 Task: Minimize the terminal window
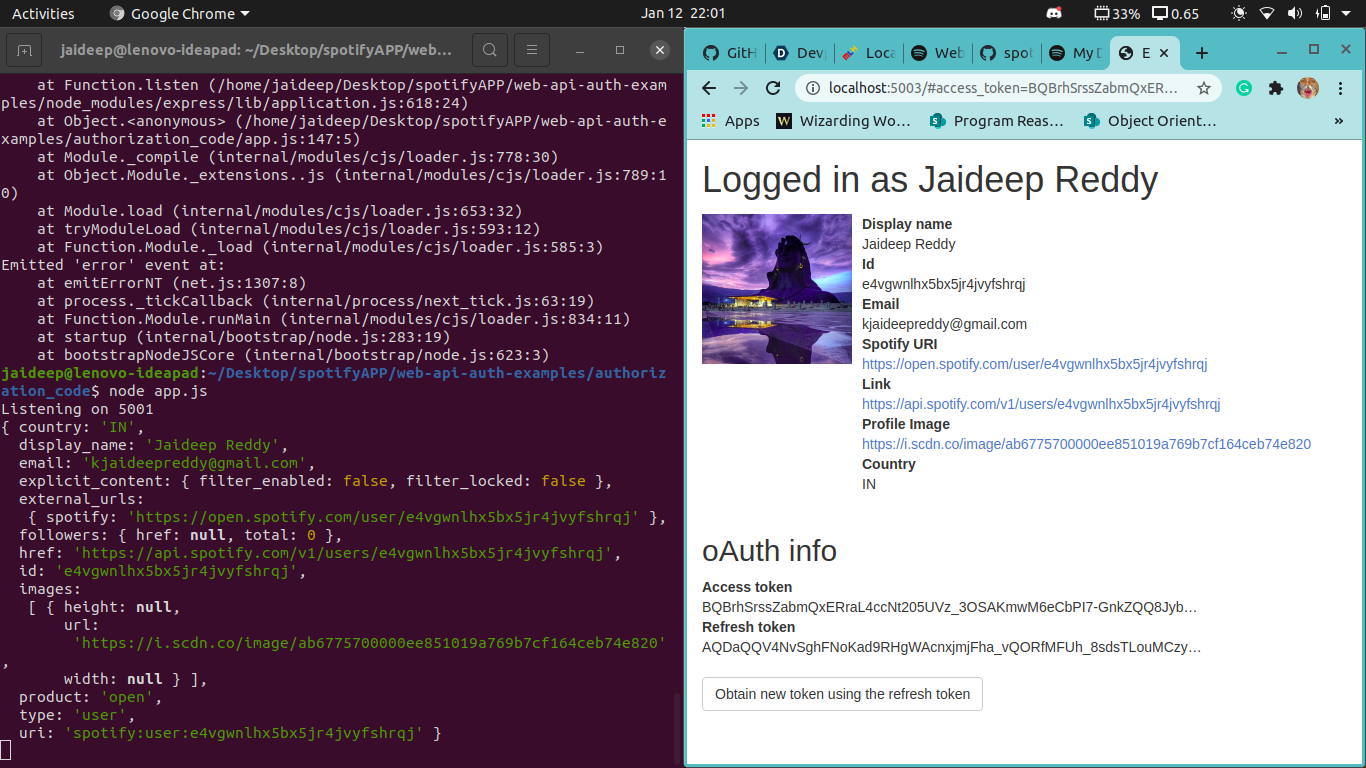580,50
